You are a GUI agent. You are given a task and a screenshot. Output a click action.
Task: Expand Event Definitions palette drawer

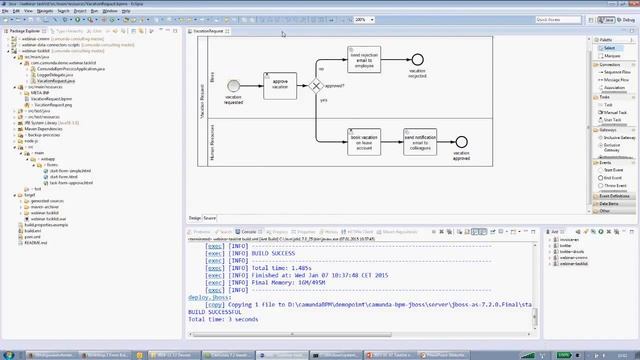point(613,196)
